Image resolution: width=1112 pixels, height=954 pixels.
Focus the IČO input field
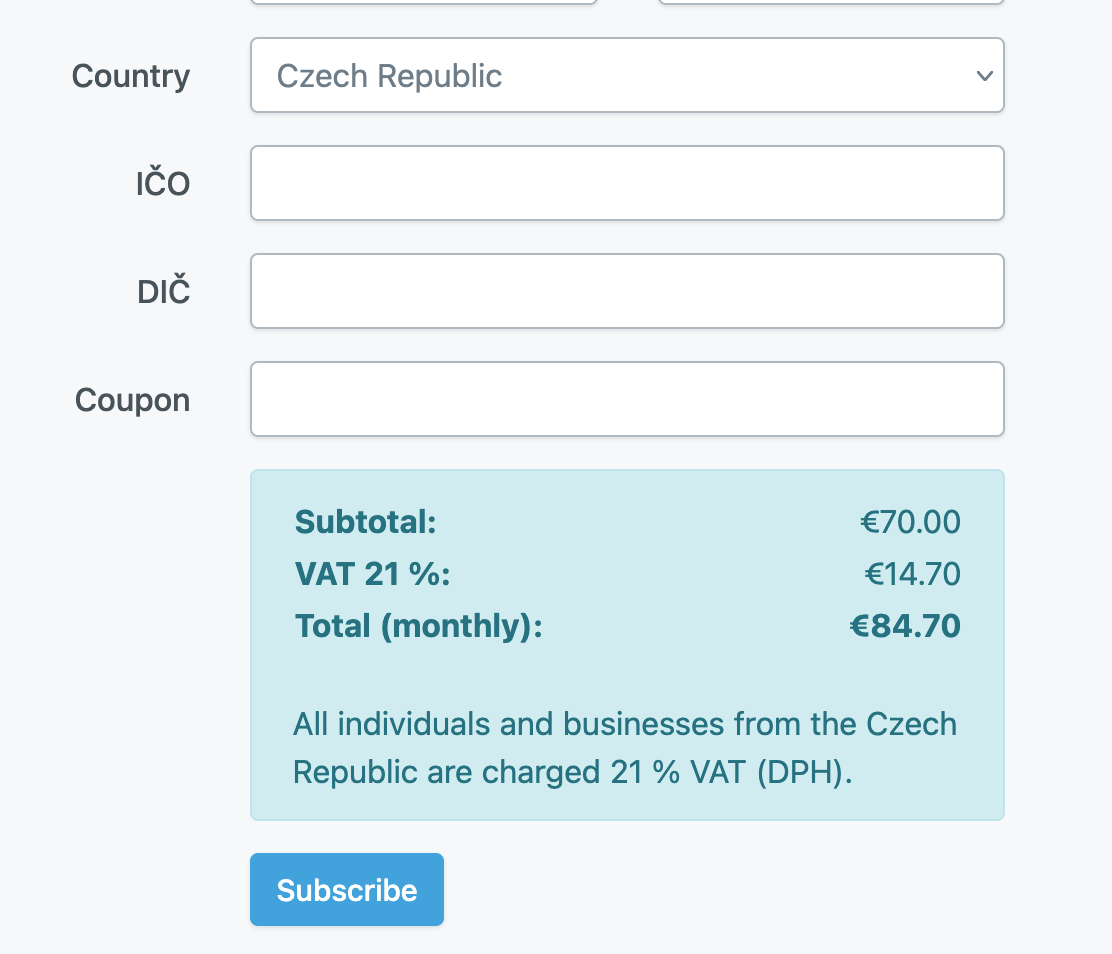[627, 183]
